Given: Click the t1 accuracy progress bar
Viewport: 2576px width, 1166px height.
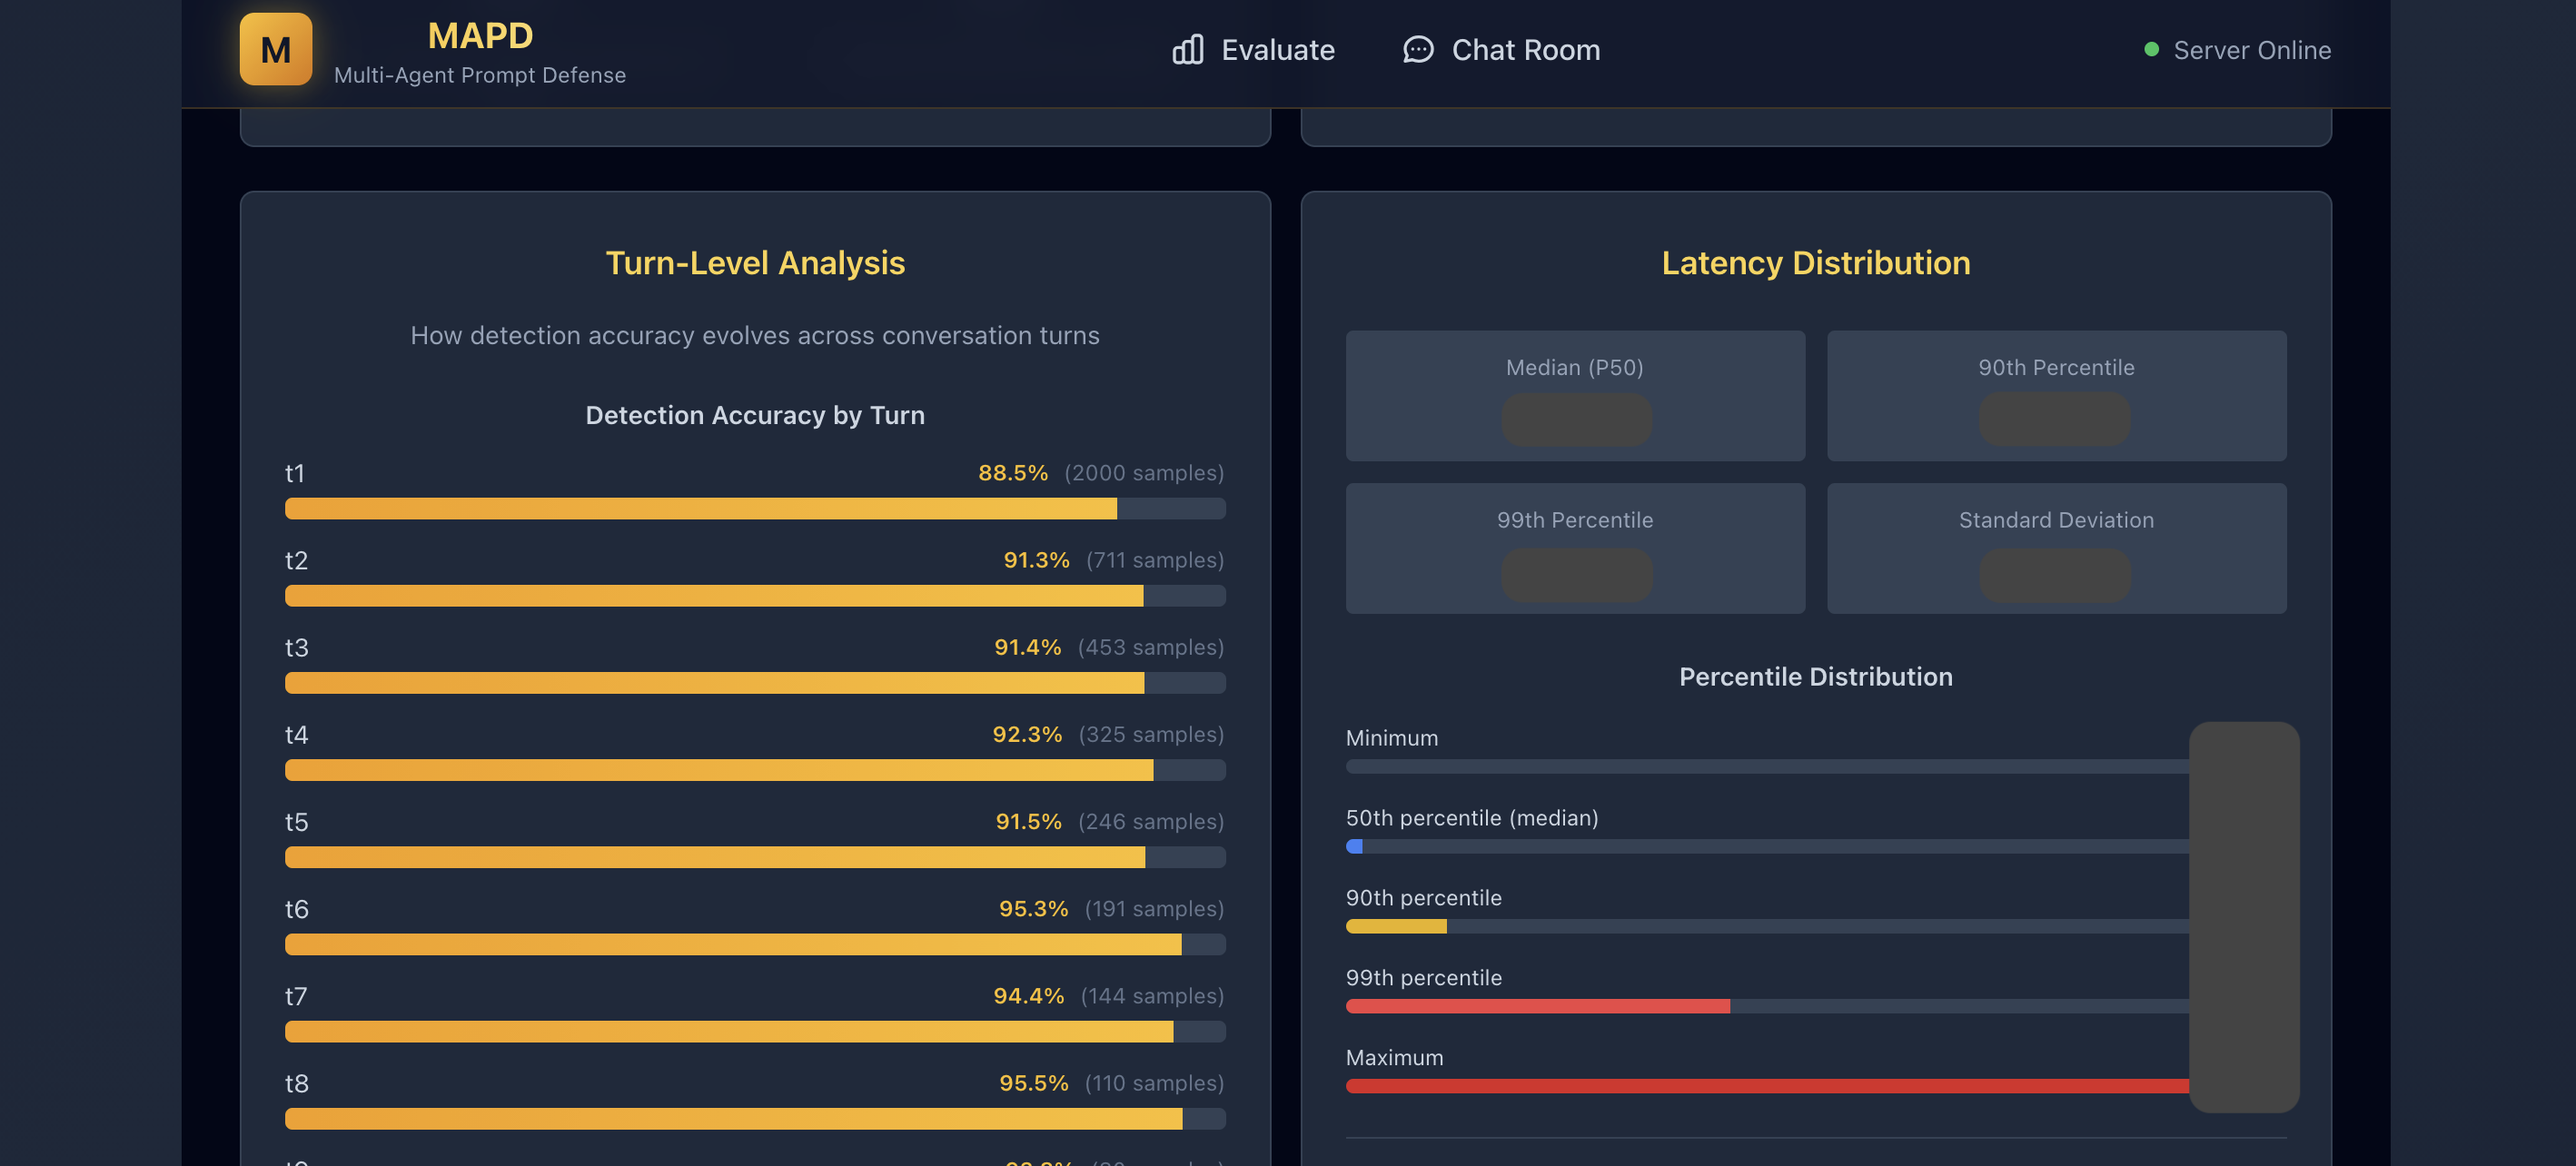Looking at the screenshot, I should [754, 508].
